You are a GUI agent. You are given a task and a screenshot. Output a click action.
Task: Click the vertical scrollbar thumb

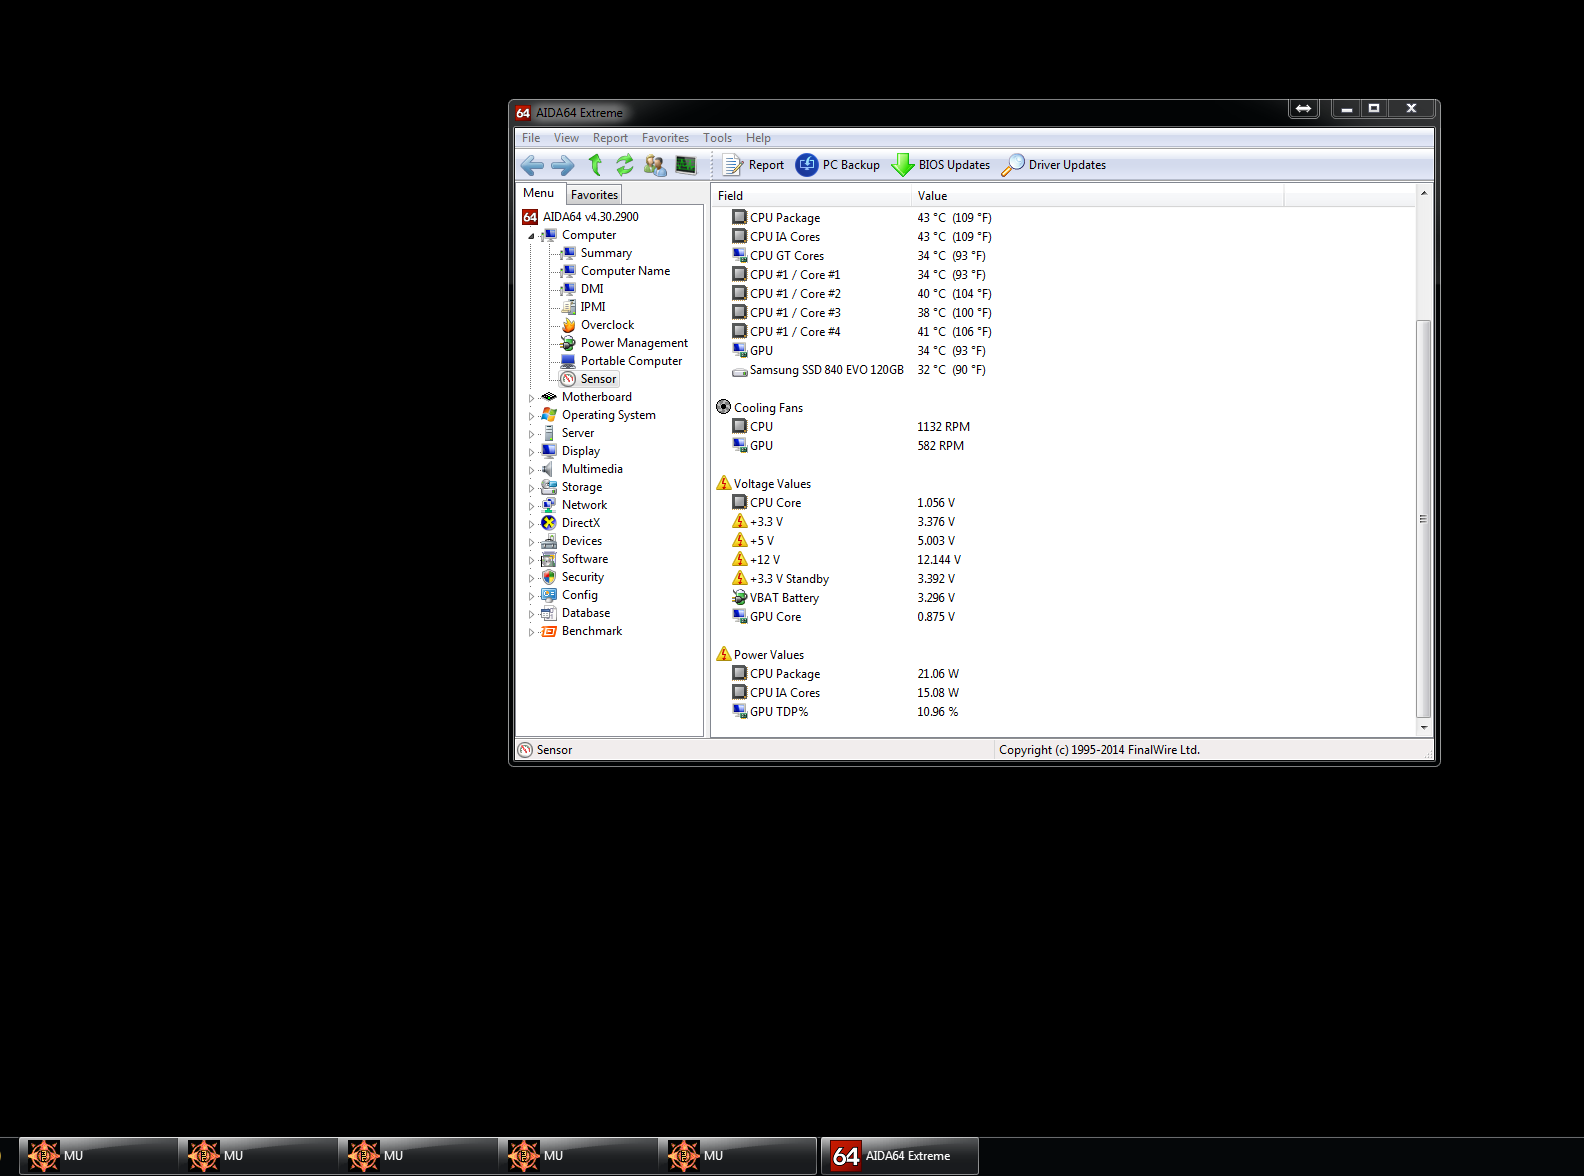[1423, 519]
